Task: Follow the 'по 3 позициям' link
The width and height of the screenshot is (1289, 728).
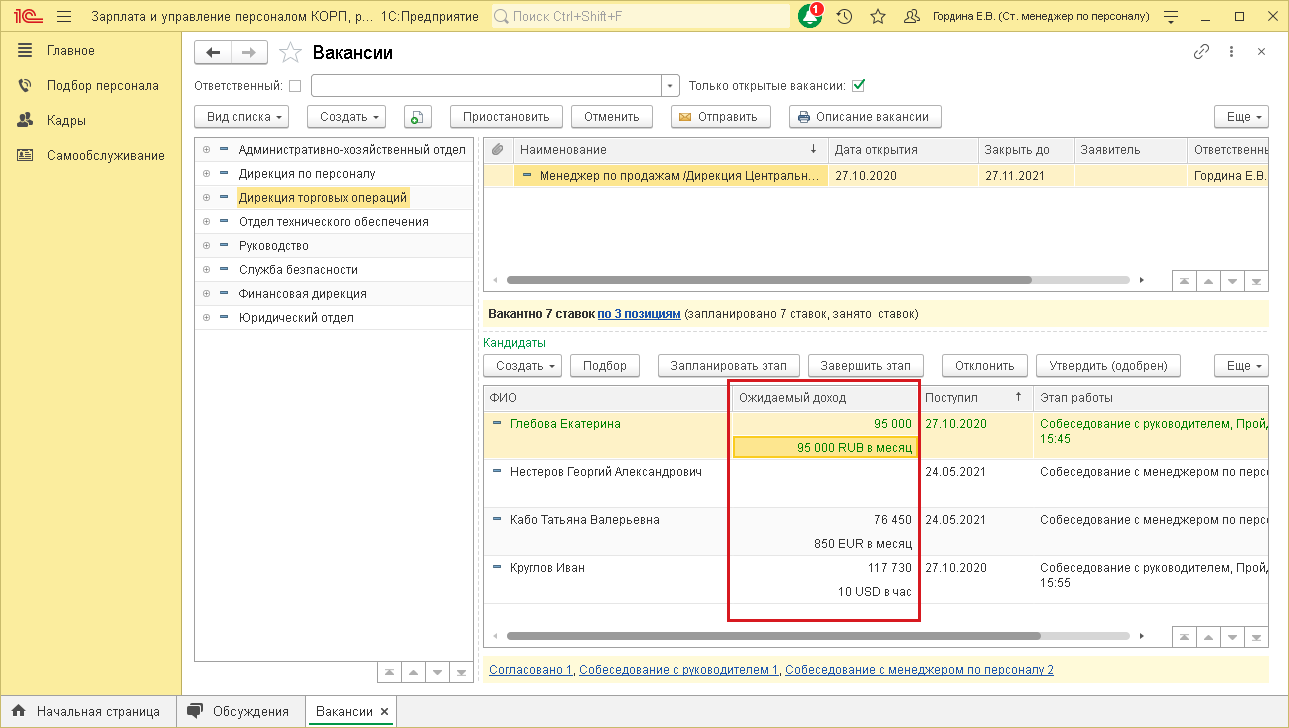Action: (639, 314)
